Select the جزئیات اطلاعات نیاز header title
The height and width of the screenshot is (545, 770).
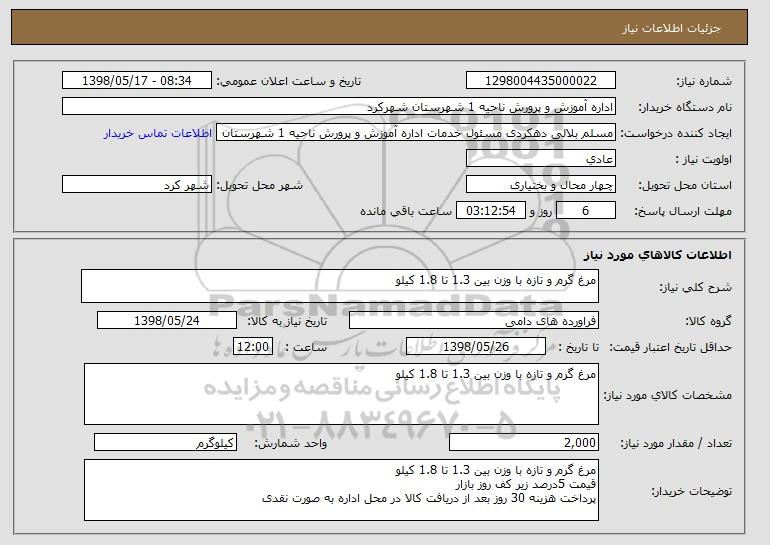[671, 28]
